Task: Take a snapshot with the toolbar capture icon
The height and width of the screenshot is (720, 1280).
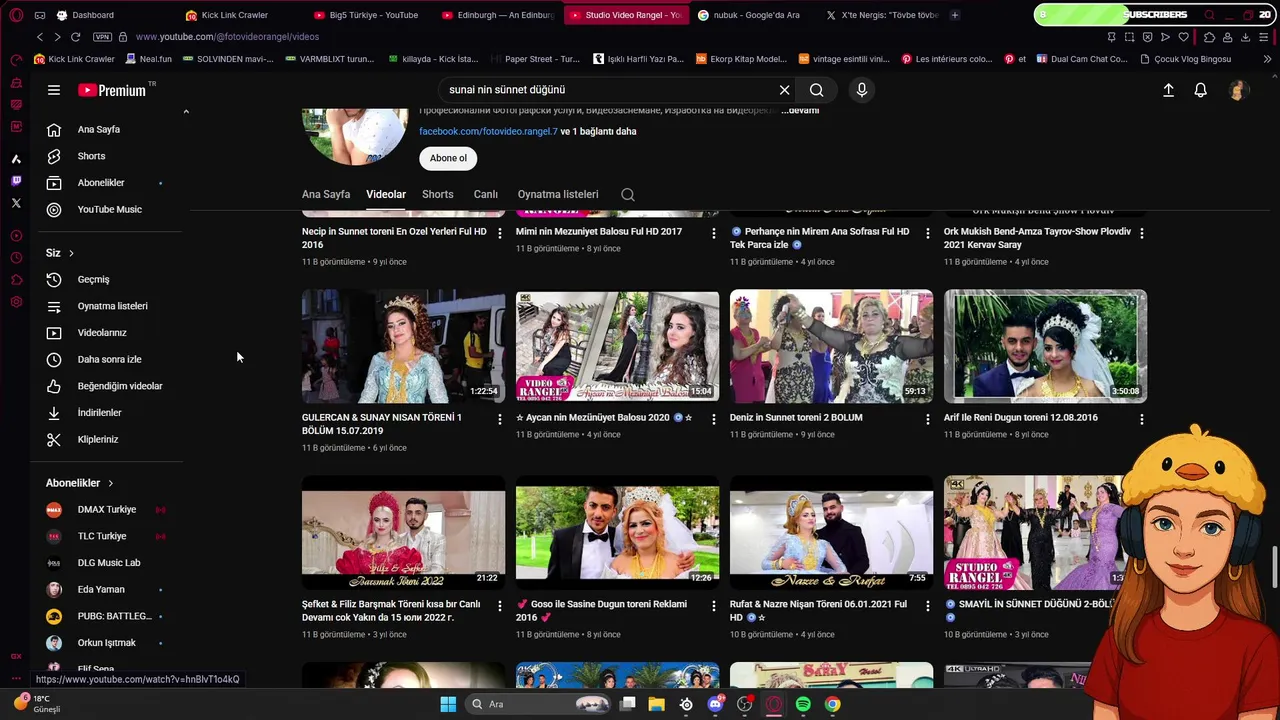Action: 1130,37
